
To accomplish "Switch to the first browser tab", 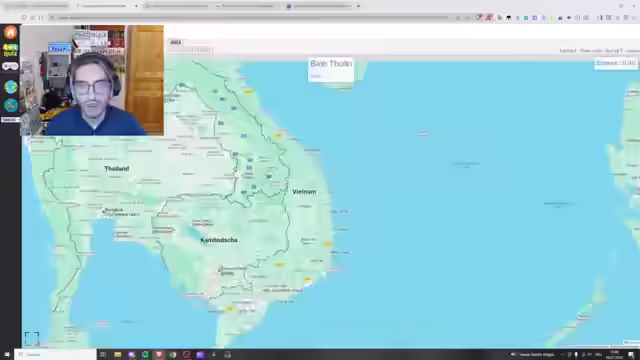I will pyautogui.click(x=37, y=6).
